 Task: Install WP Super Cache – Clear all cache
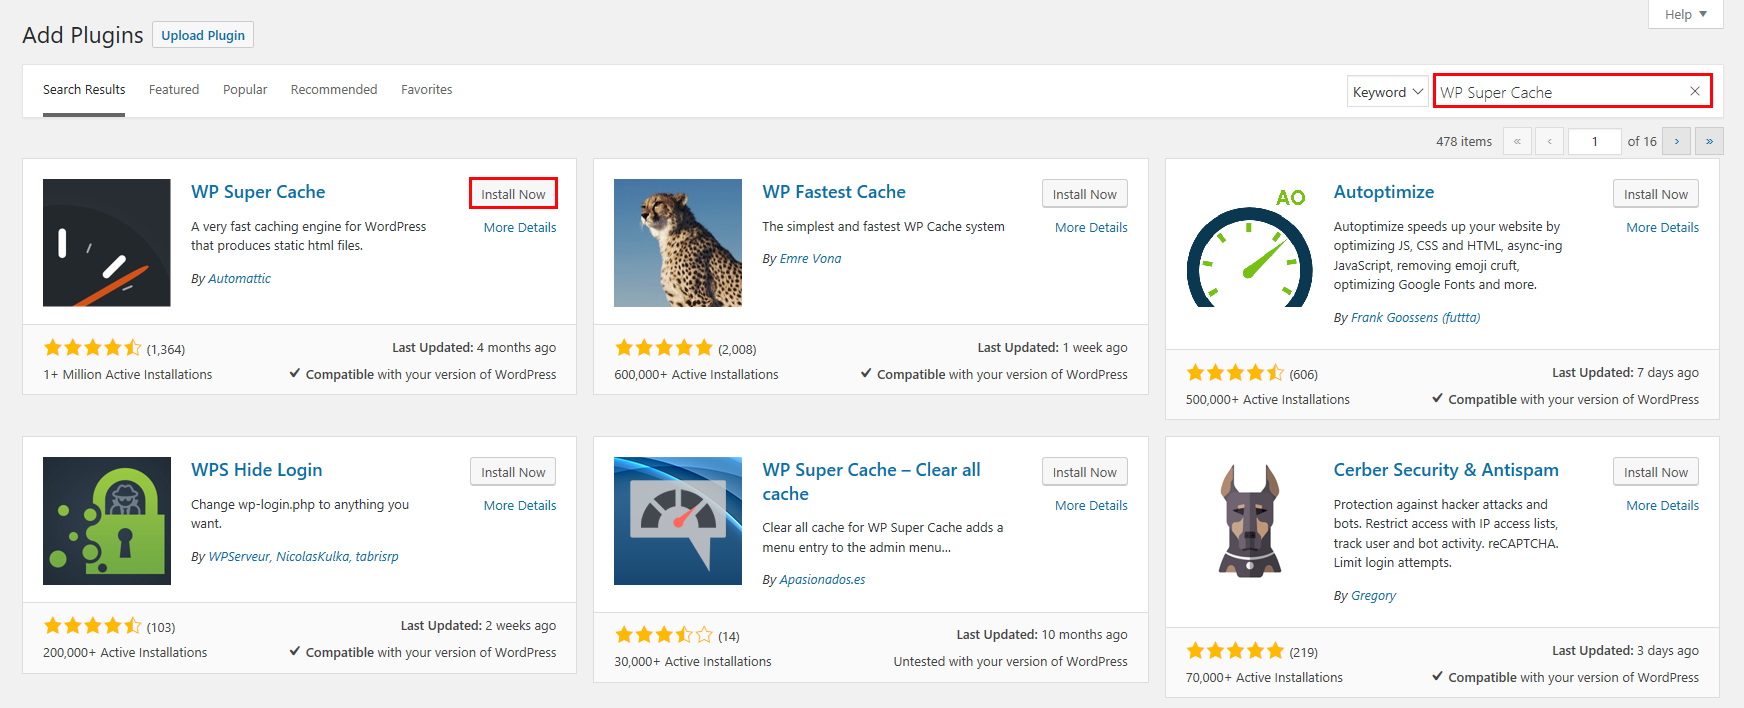[x=1084, y=472]
